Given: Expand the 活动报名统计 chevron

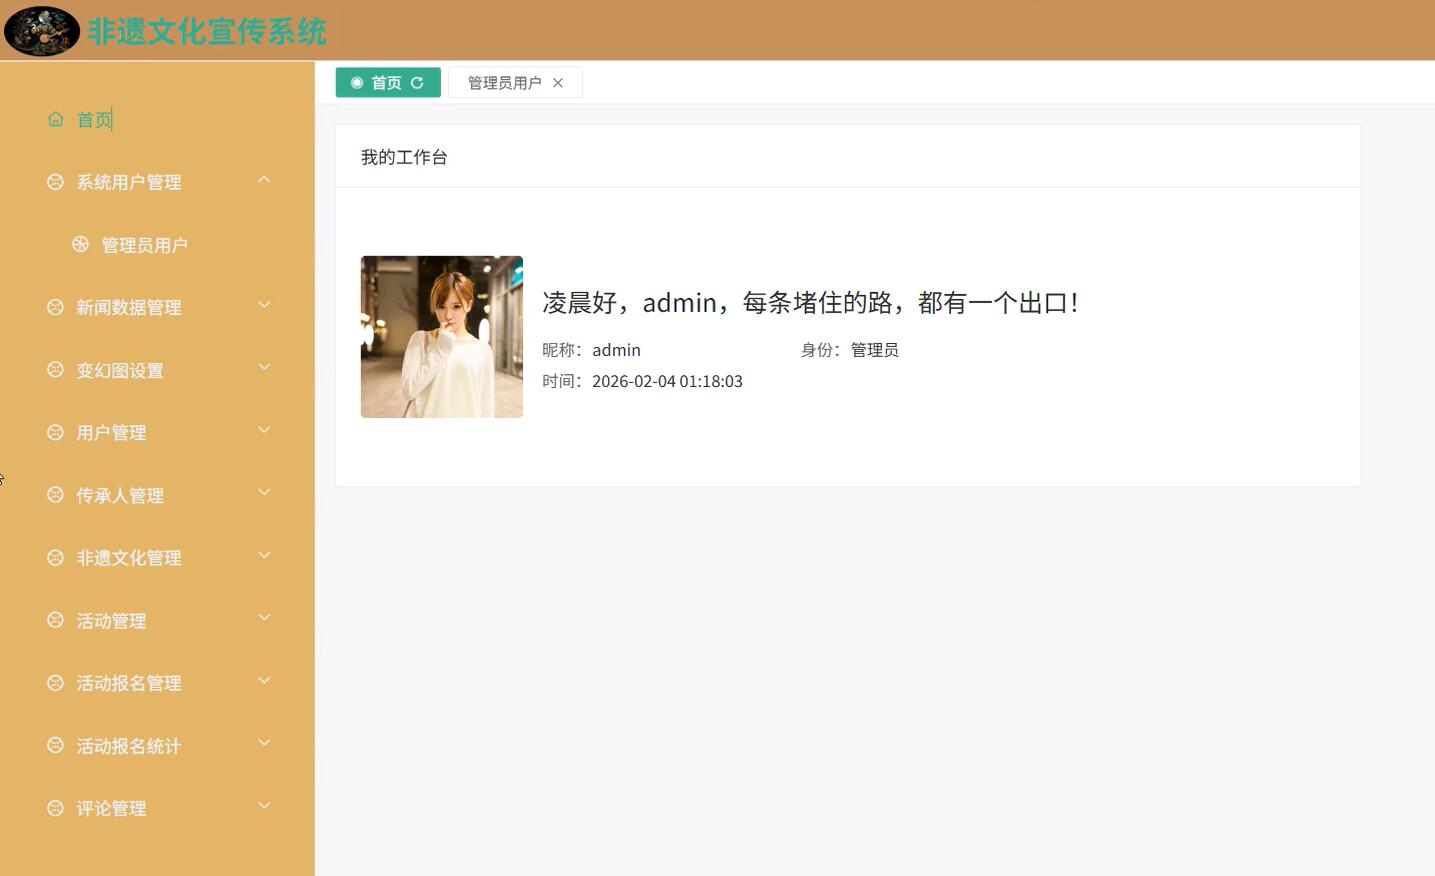Looking at the screenshot, I should 264,743.
